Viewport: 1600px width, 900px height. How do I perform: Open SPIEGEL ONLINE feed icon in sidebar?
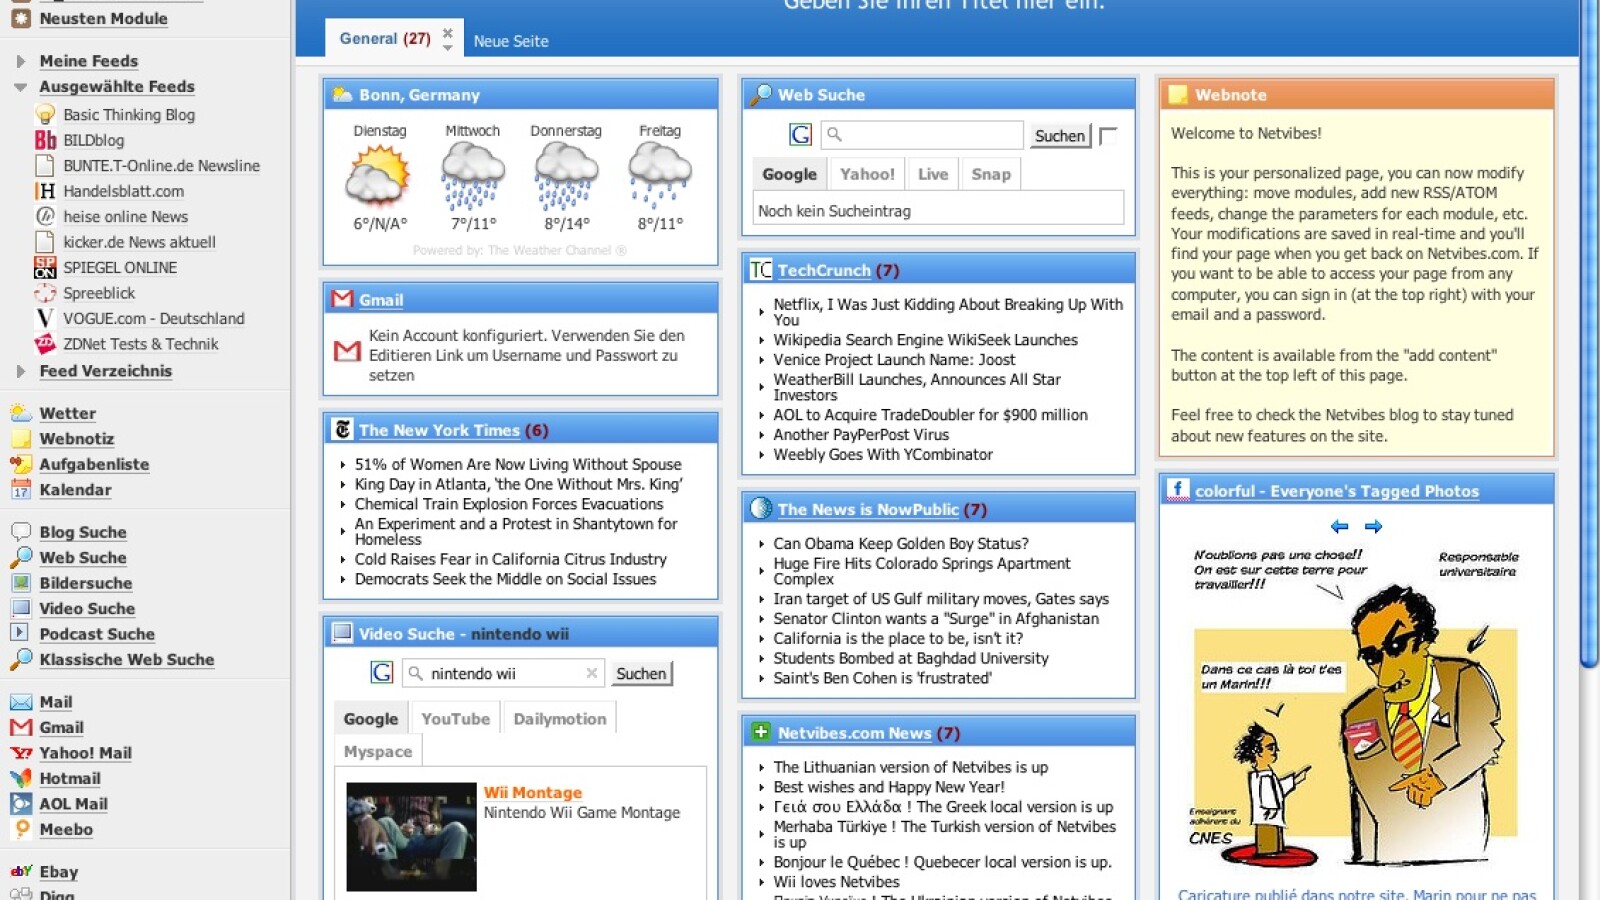[x=45, y=267]
